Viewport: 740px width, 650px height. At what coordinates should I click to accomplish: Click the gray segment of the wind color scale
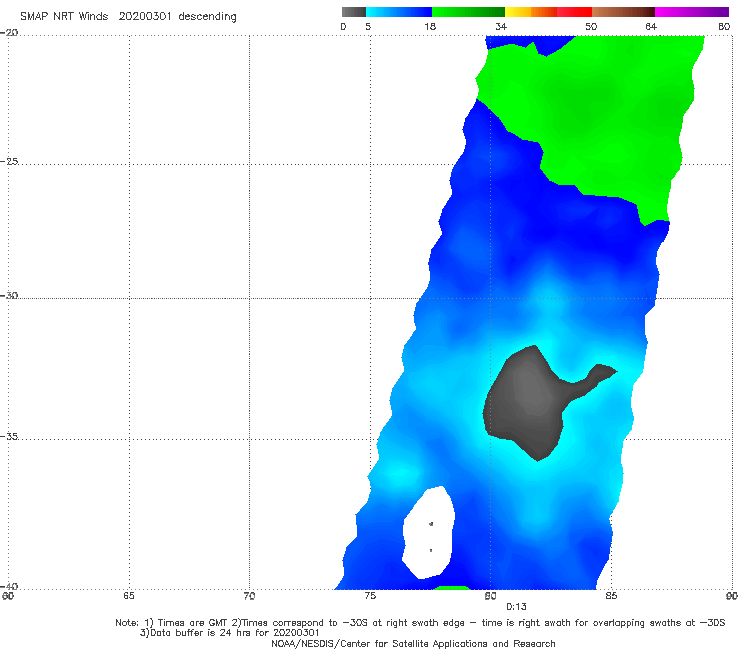[x=354, y=12]
